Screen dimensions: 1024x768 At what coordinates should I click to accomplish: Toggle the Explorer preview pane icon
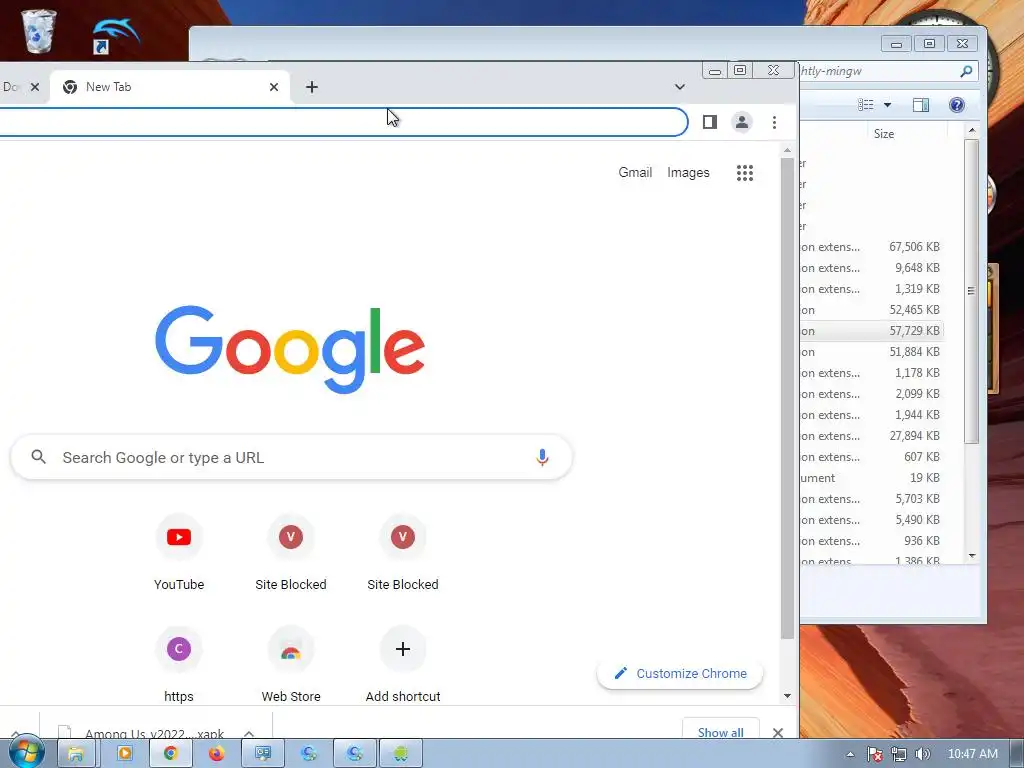tap(920, 104)
